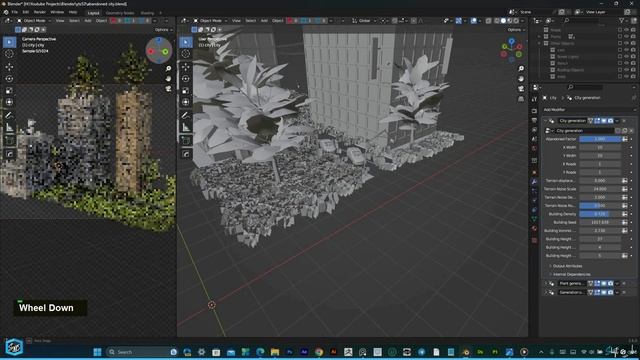Open Options dropdown in main viewport
The image size is (640, 360).
(515, 30)
